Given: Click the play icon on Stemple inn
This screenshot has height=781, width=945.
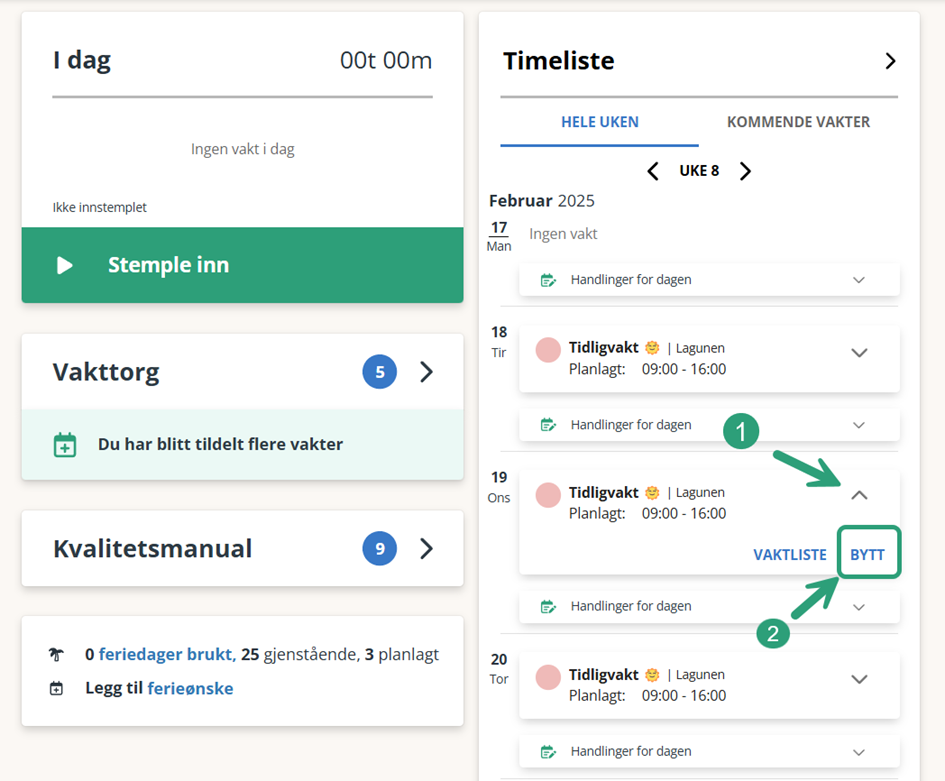Looking at the screenshot, I should [x=64, y=265].
